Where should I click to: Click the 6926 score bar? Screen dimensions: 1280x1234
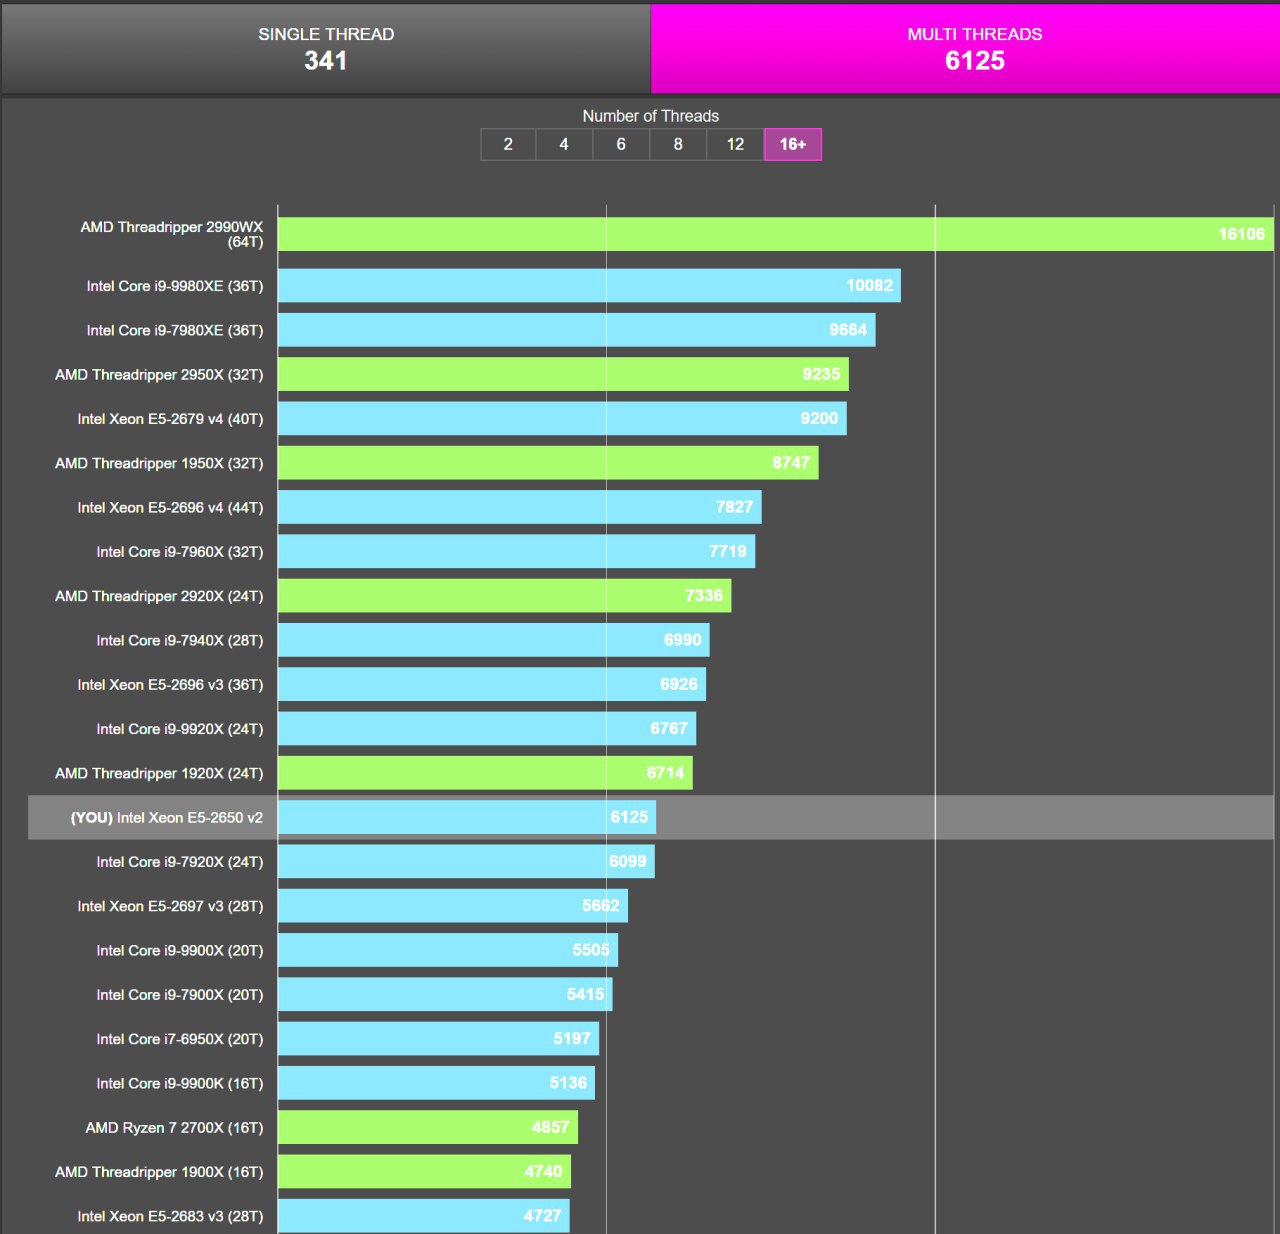(x=492, y=684)
